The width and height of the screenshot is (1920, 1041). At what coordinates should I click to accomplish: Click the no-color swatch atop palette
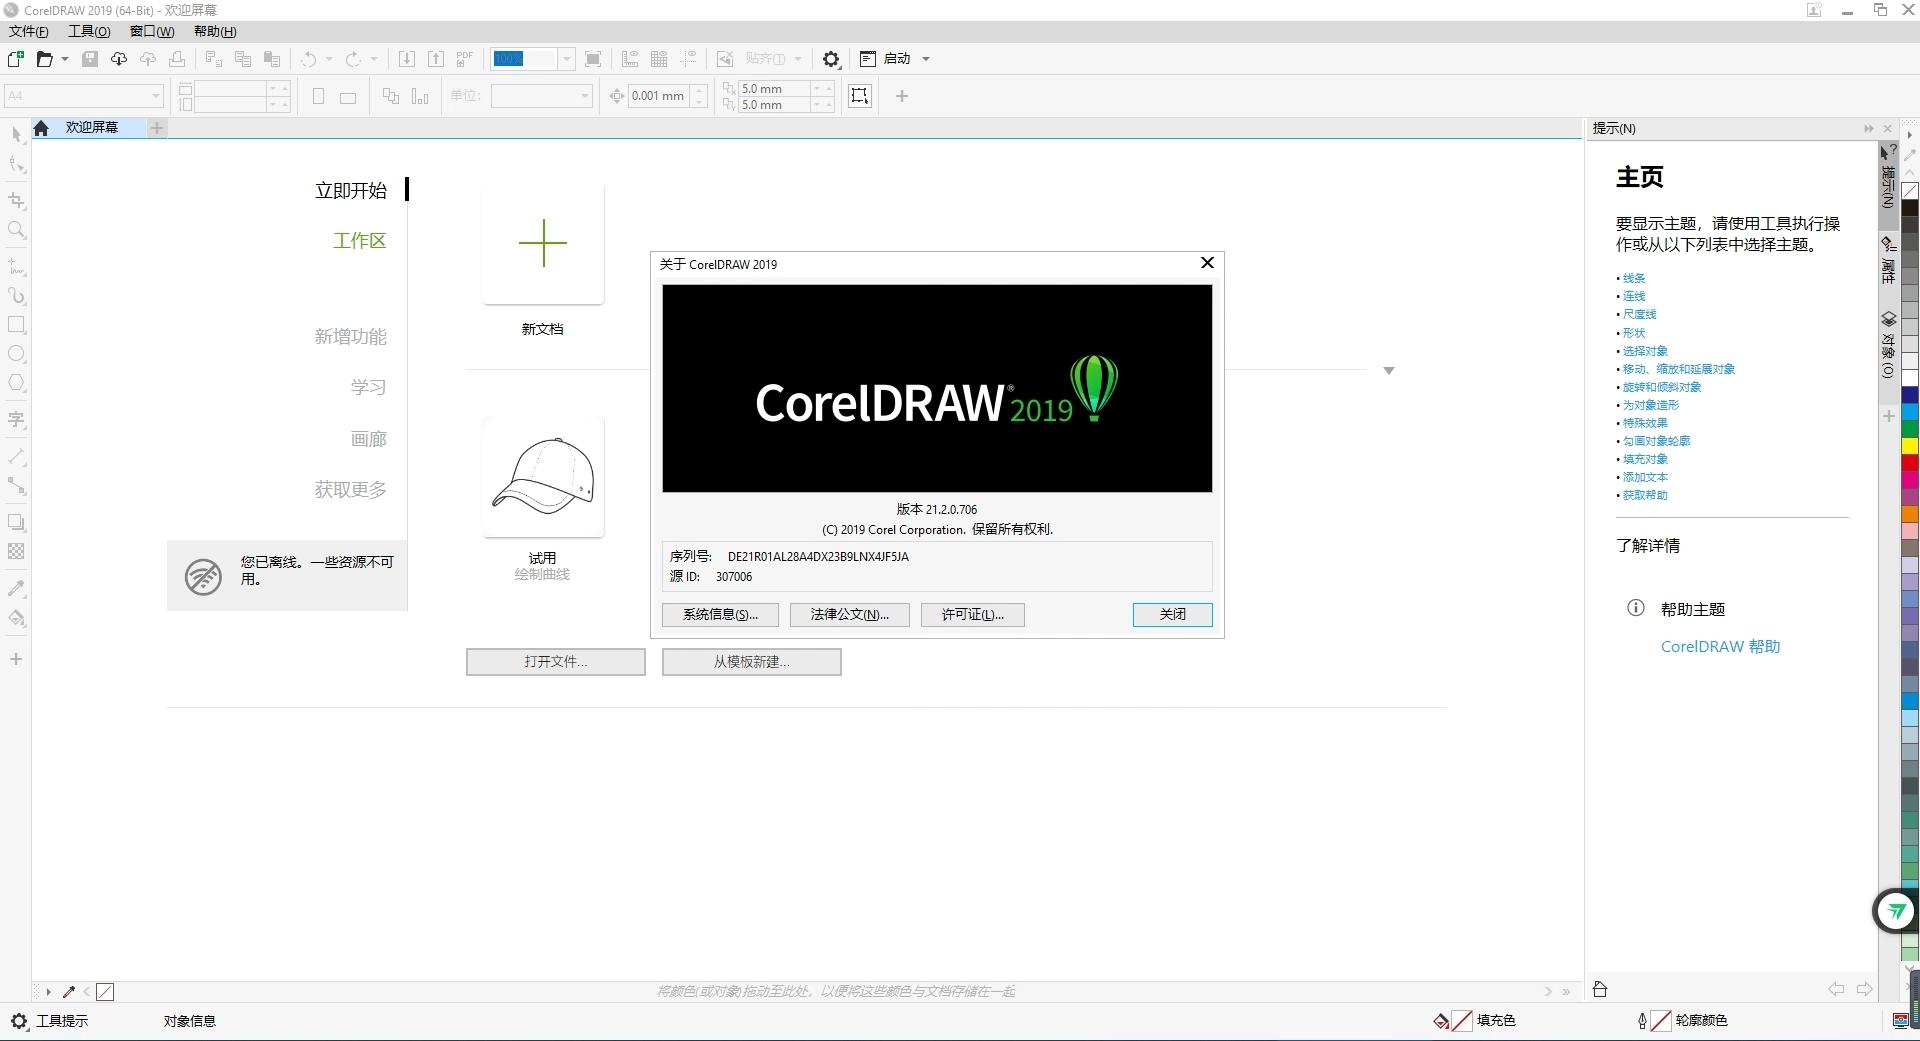[x=1910, y=190]
